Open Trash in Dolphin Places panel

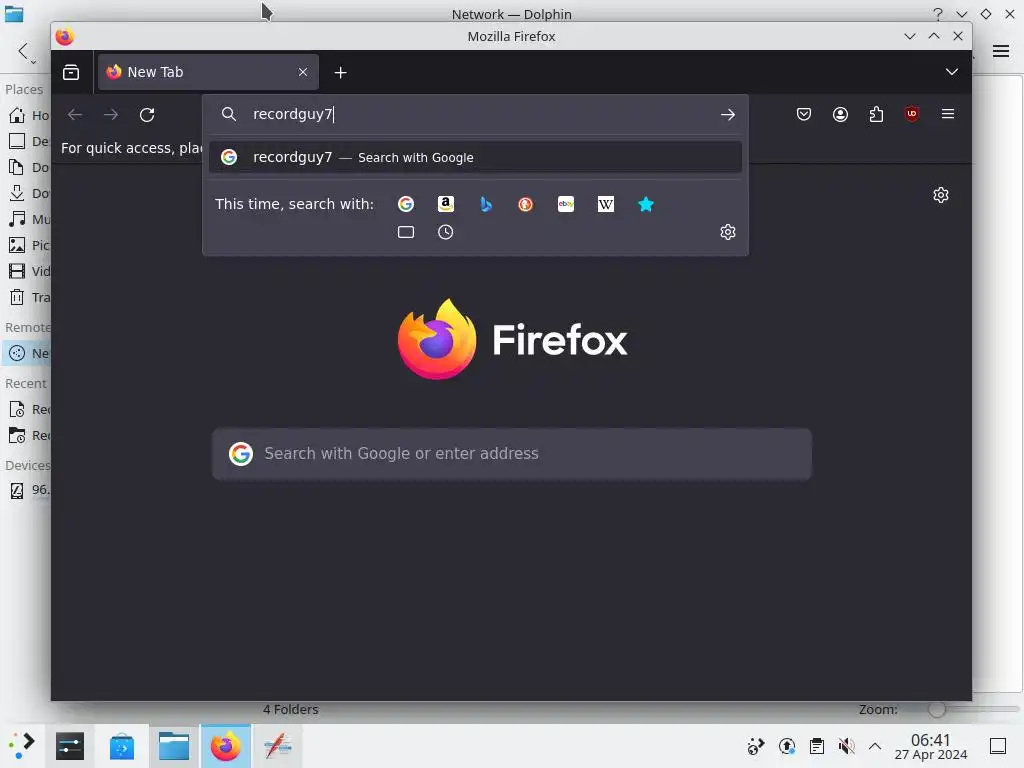click(x=26, y=298)
